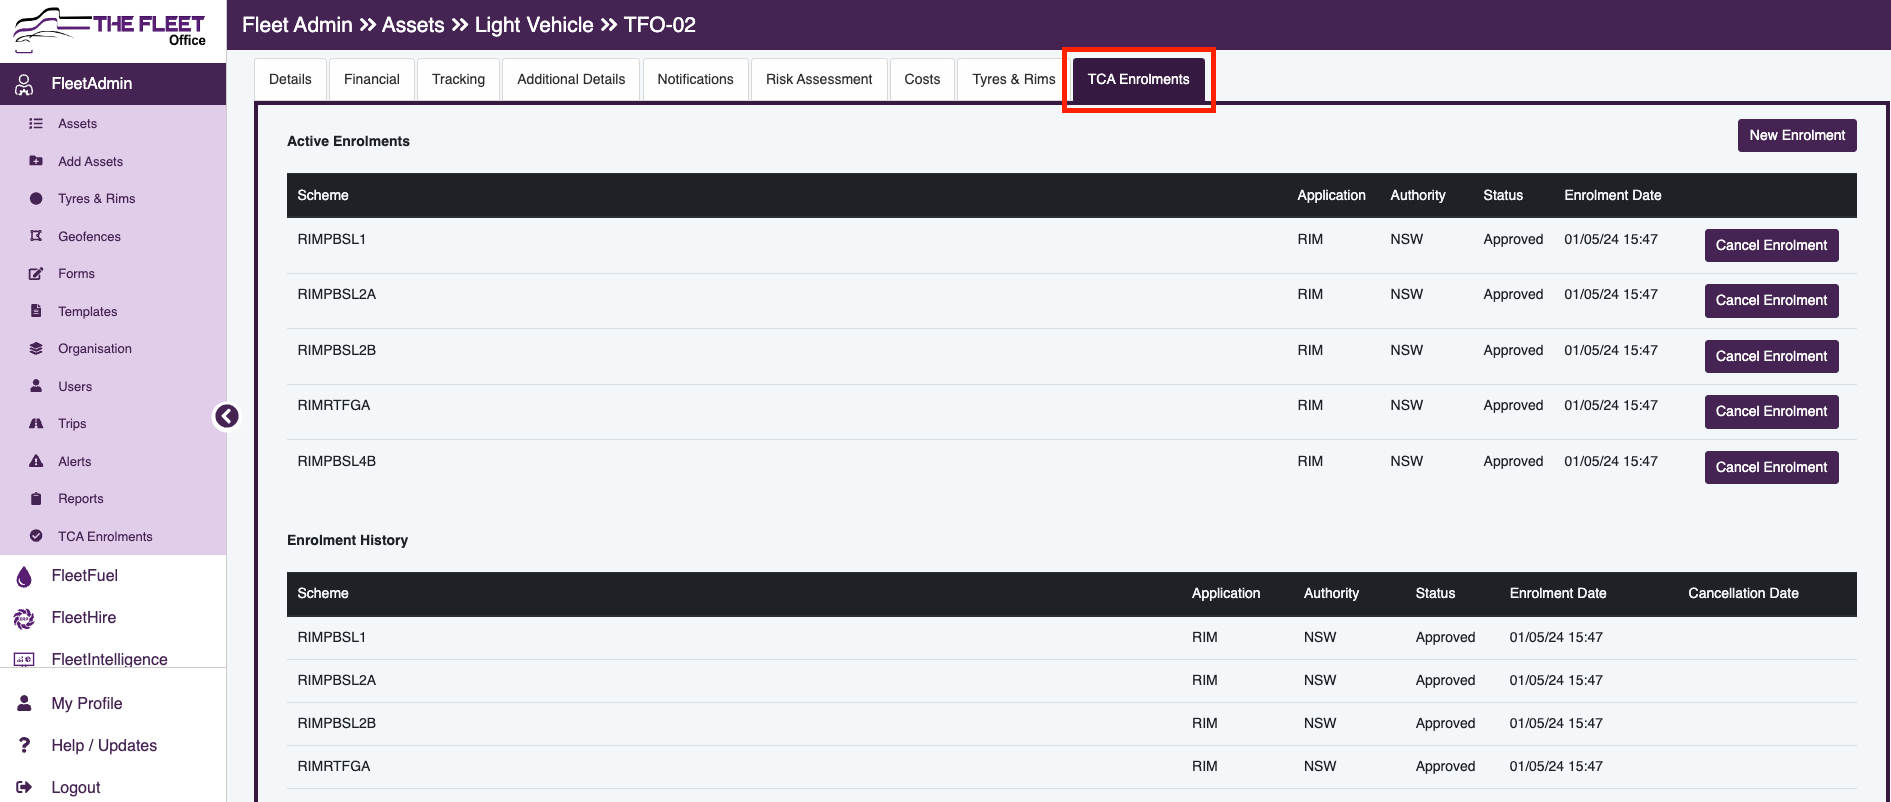Cancel enrolment for RIMPBSL2B
The width and height of the screenshot is (1891, 802).
tap(1771, 356)
